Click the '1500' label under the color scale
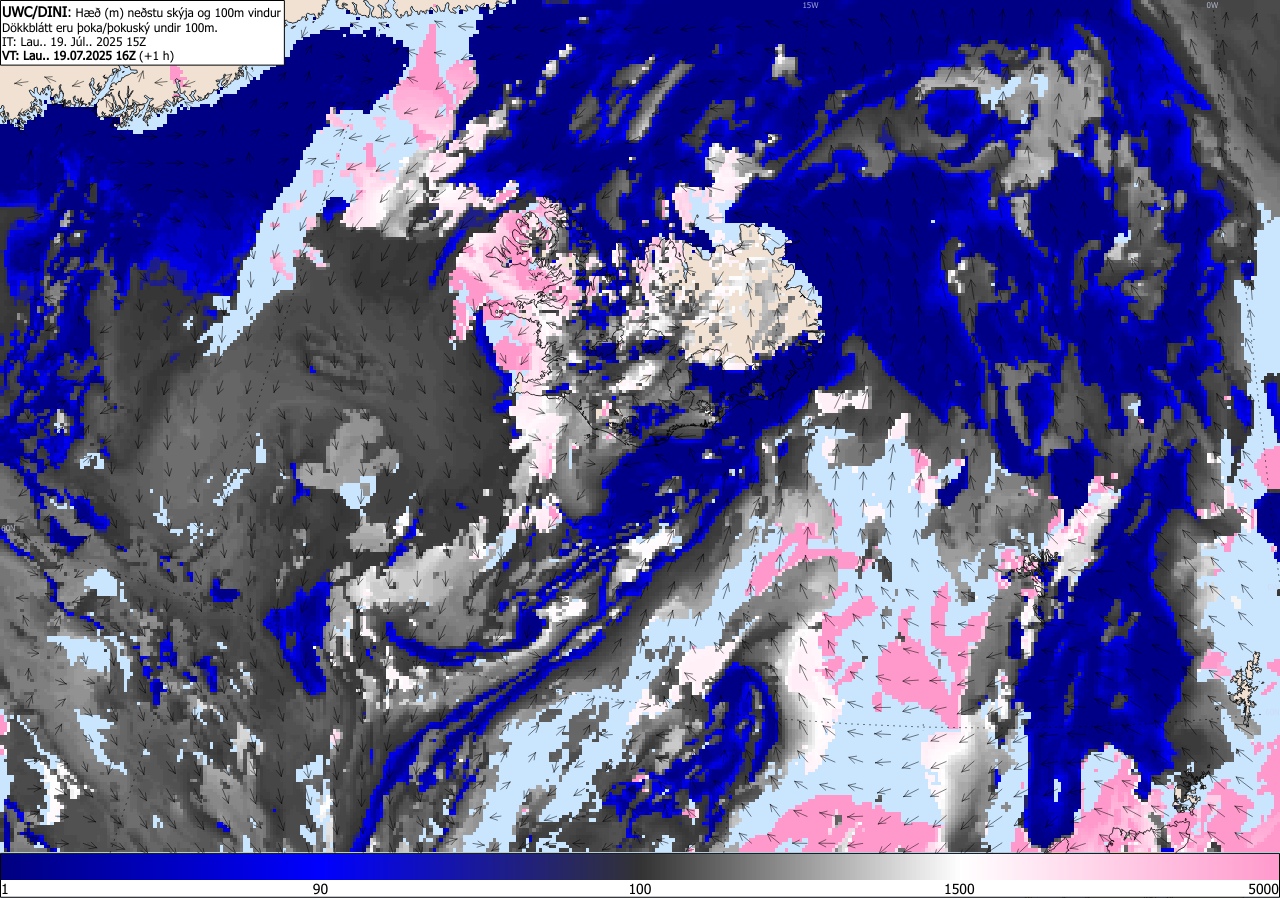 pos(959,889)
